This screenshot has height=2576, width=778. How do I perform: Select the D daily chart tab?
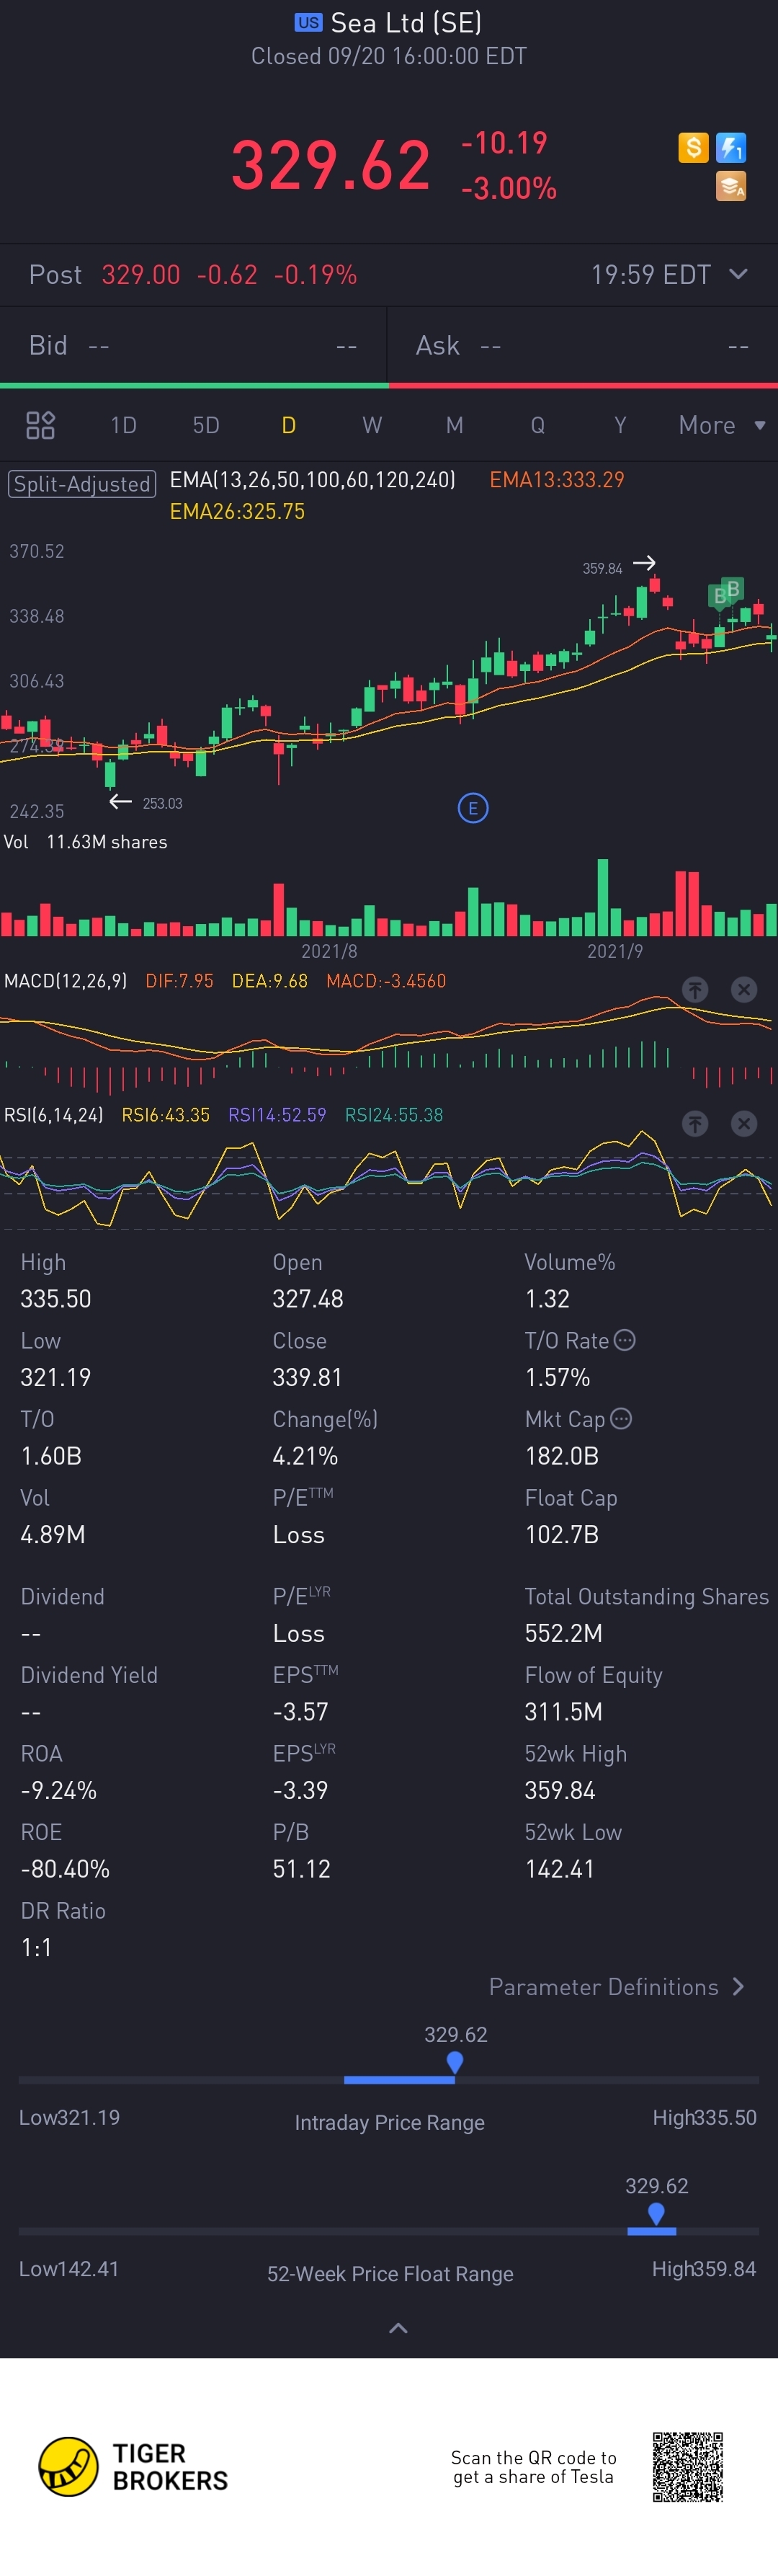point(289,425)
